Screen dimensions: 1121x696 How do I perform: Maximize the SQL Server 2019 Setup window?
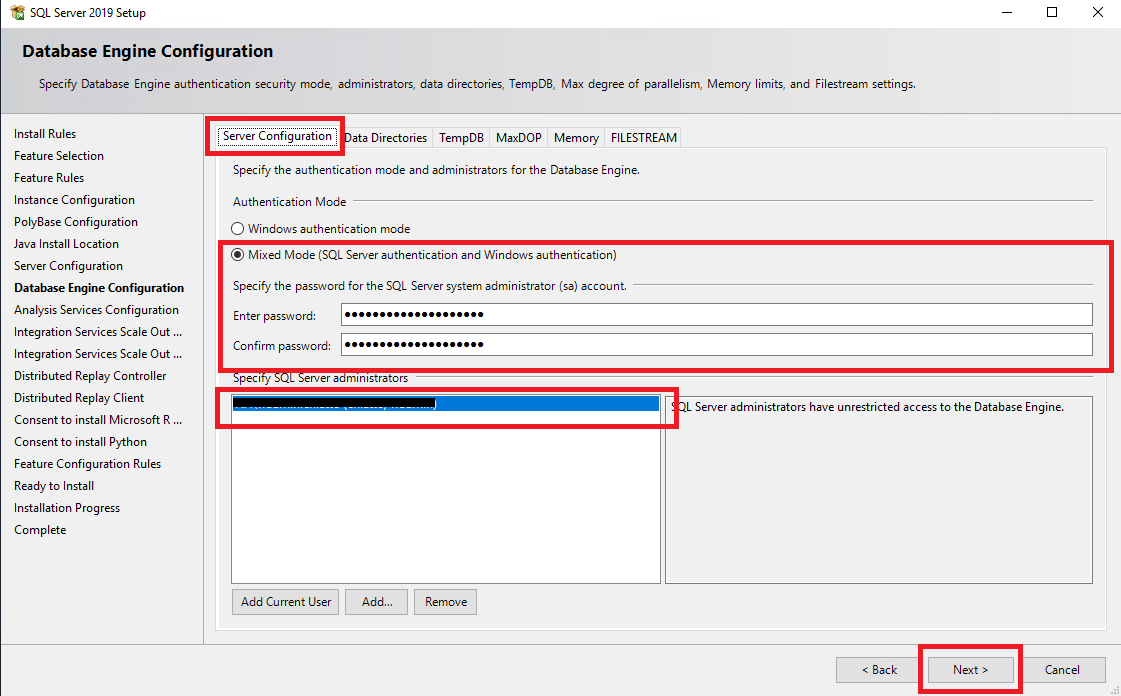pyautogui.click(x=1052, y=12)
